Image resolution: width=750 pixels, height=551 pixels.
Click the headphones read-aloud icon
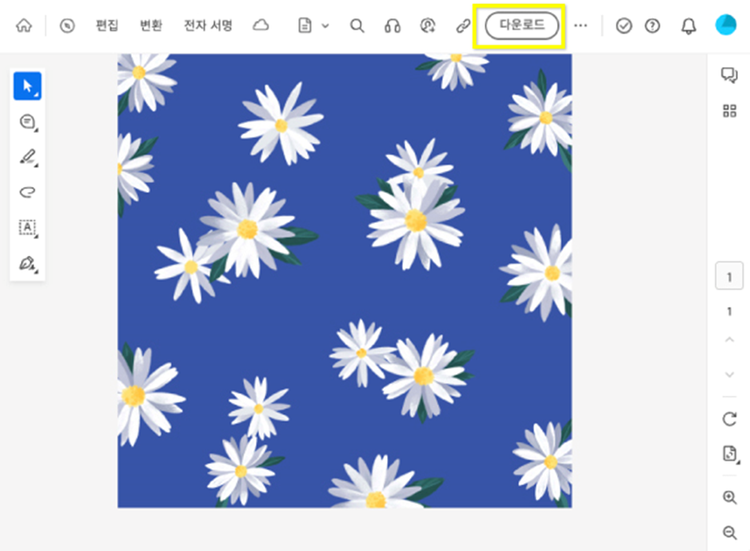tap(392, 25)
